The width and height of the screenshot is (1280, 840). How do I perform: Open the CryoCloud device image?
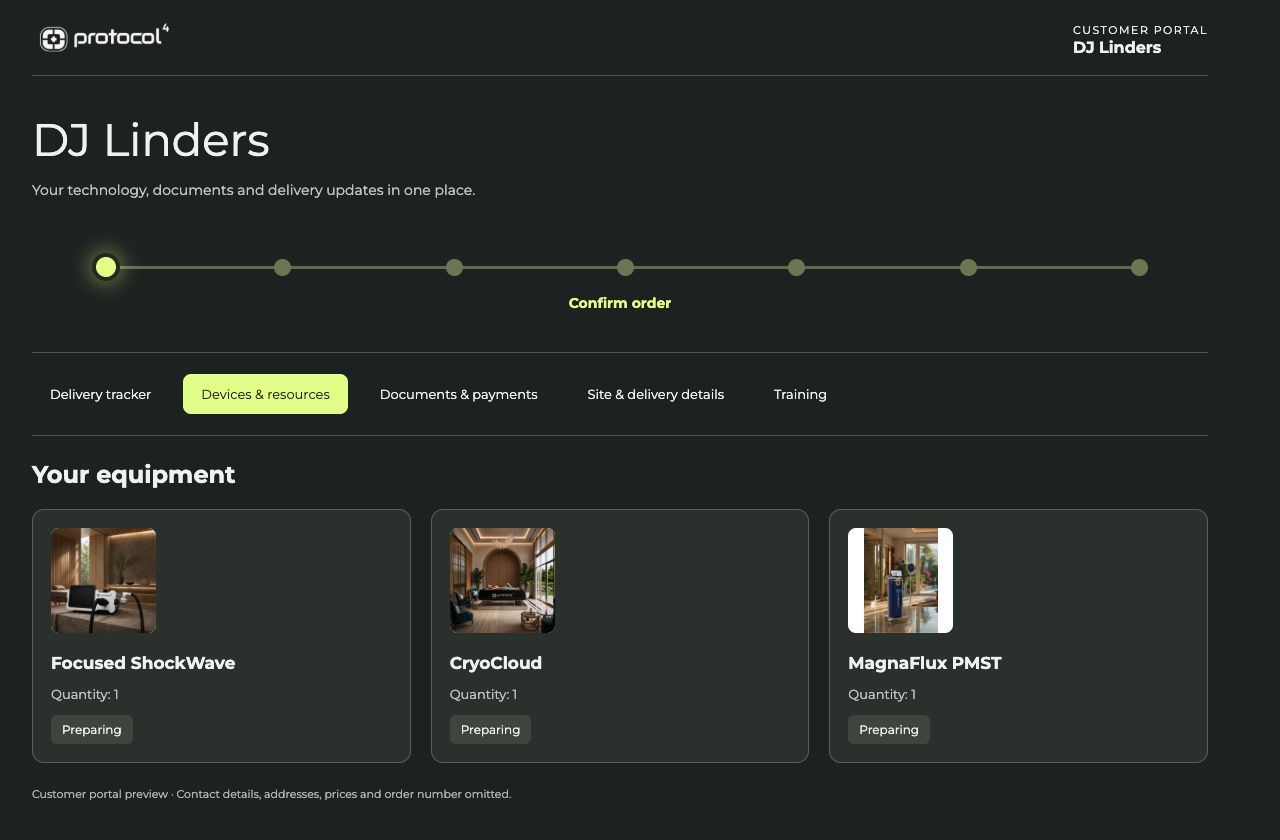[x=502, y=580]
